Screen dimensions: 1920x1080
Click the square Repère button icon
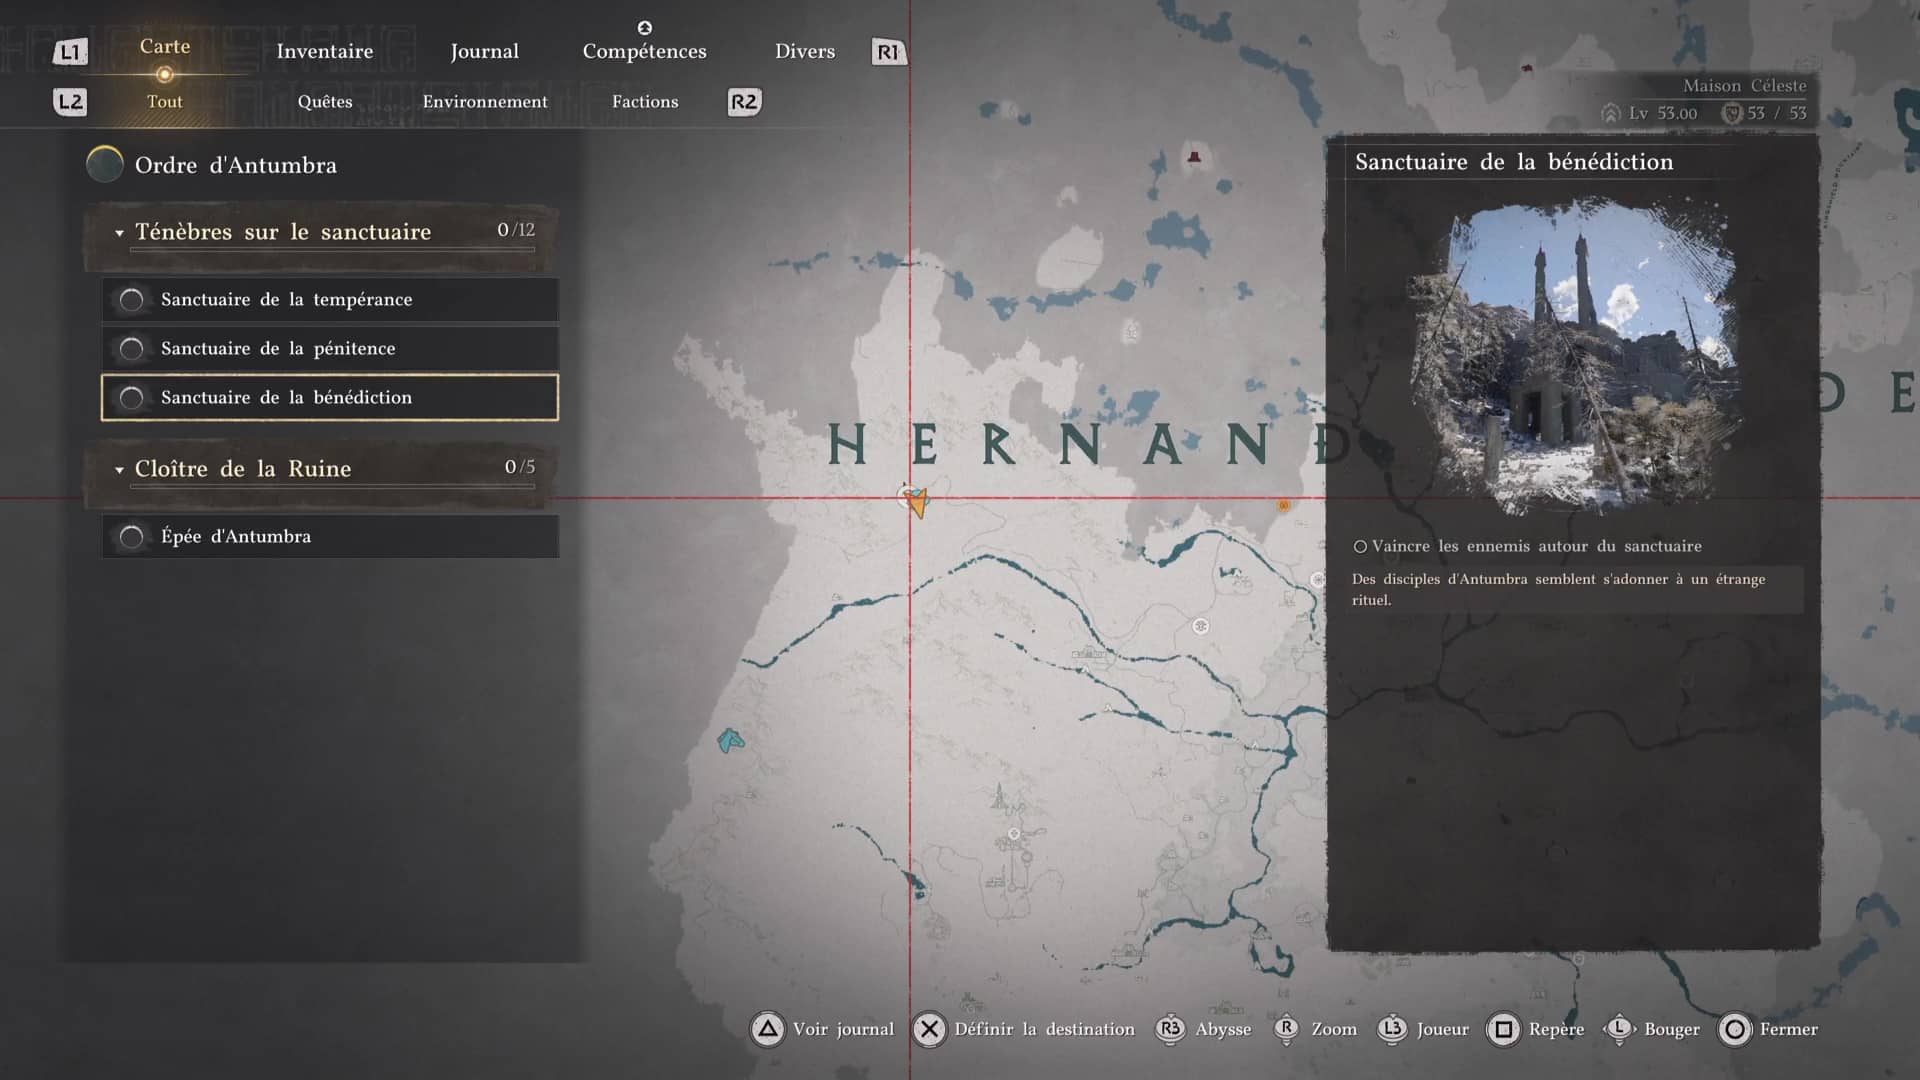click(1503, 1029)
